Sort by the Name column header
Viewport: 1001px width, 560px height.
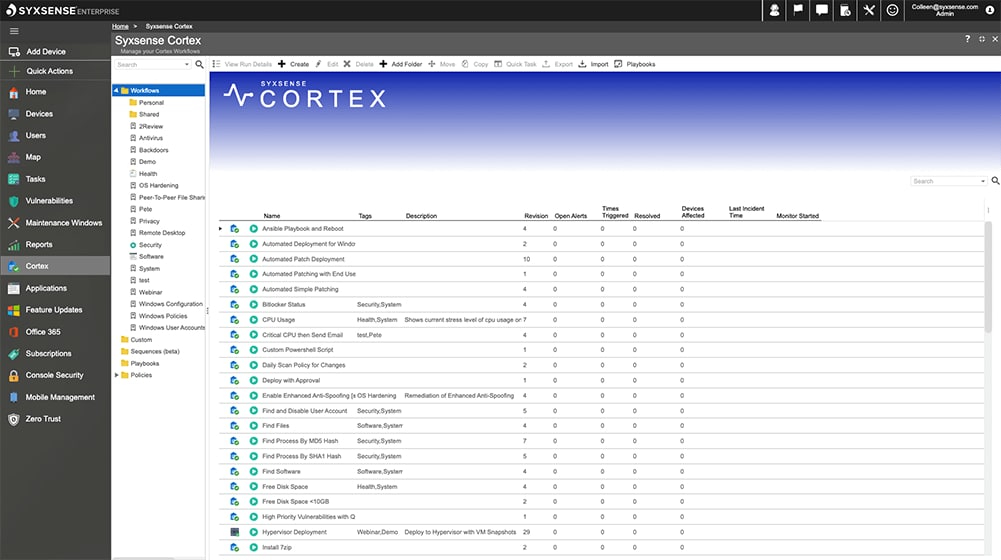click(x=272, y=216)
